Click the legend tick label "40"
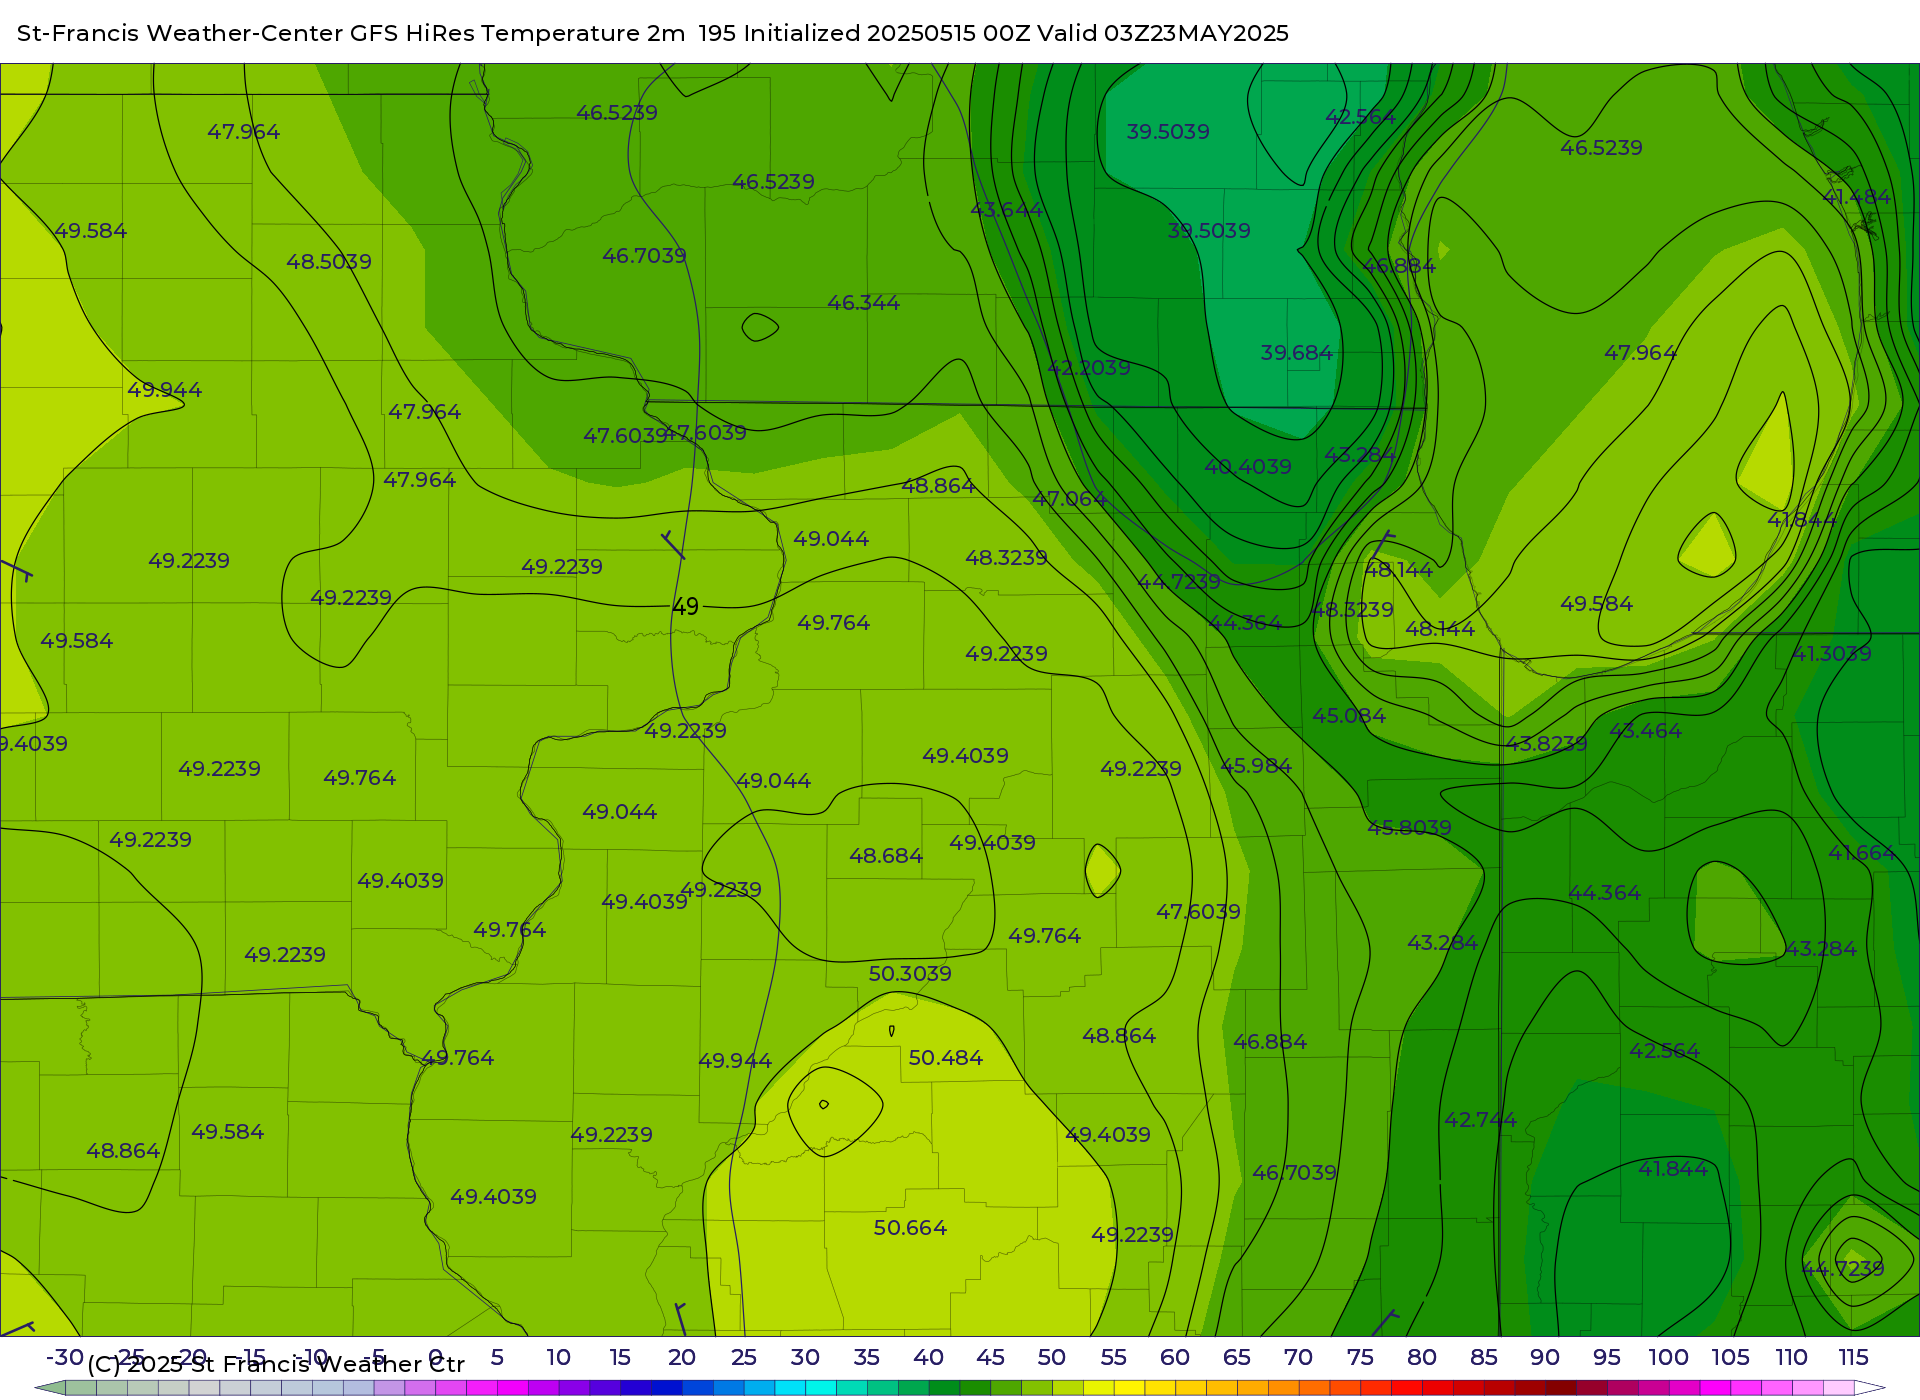 pyautogui.click(x=928, y=1357)
